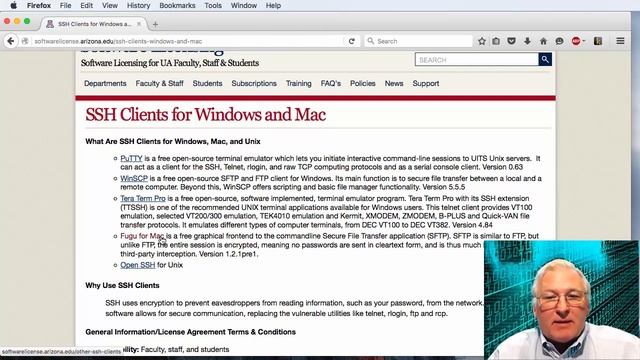Click 'What Are SSH Clients' subheading
The width and height of the screenshot is (640, 360).
[x=173, y=141]
